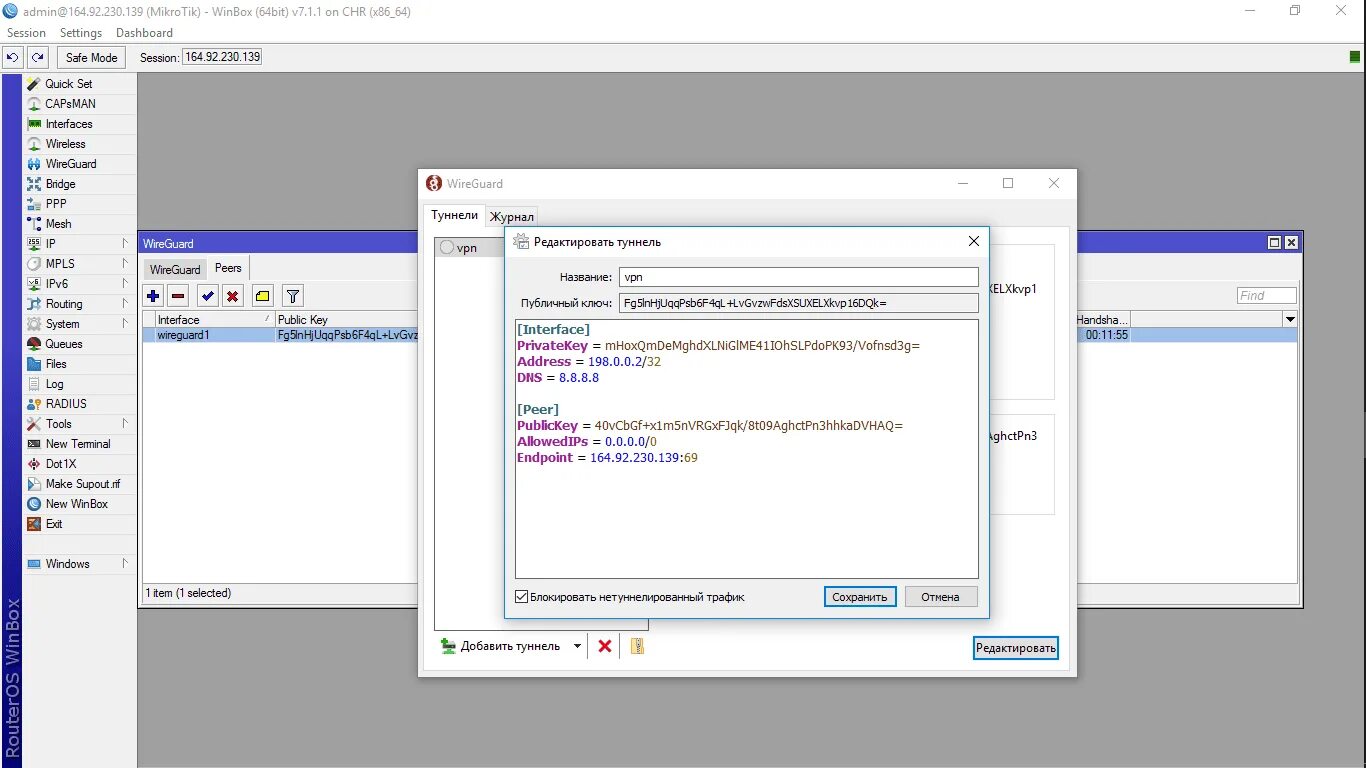Click the Redo arrow in toolbar
This screenshot has width=1366, height=768.
37,58
